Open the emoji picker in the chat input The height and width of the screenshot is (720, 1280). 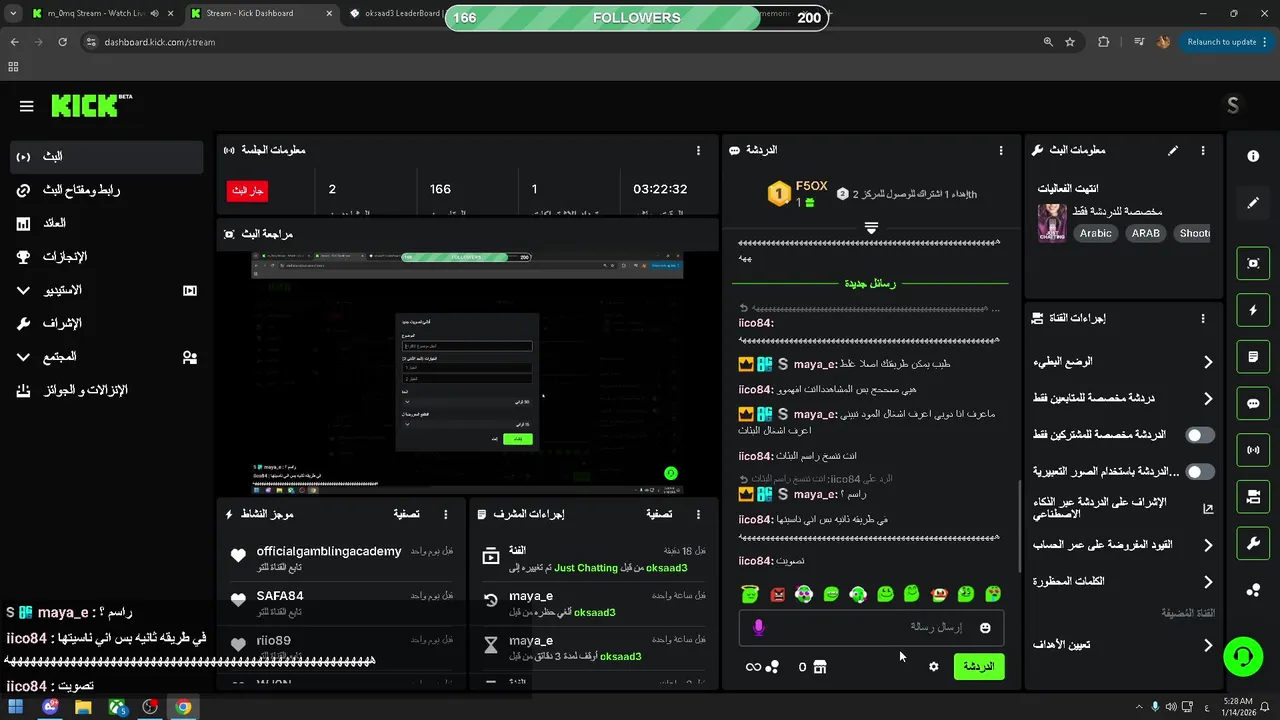click(x=985, y=628)
